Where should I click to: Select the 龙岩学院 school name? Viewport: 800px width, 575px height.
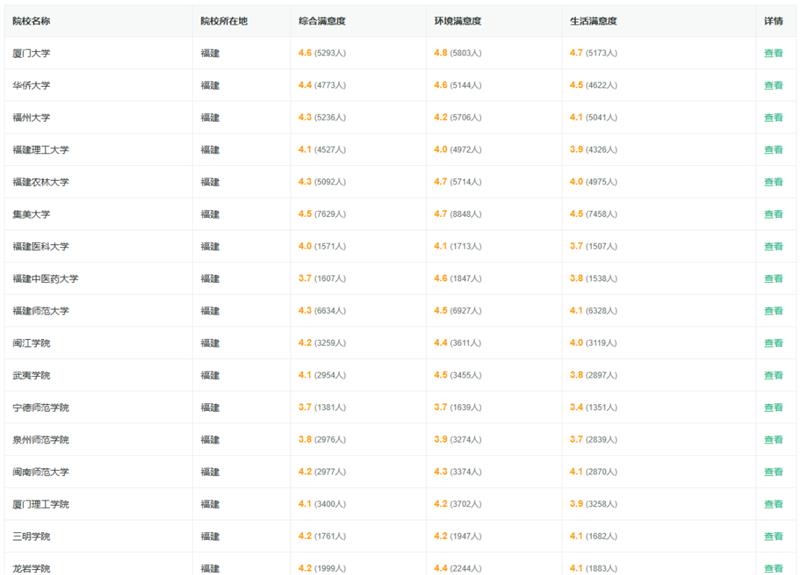31,568
